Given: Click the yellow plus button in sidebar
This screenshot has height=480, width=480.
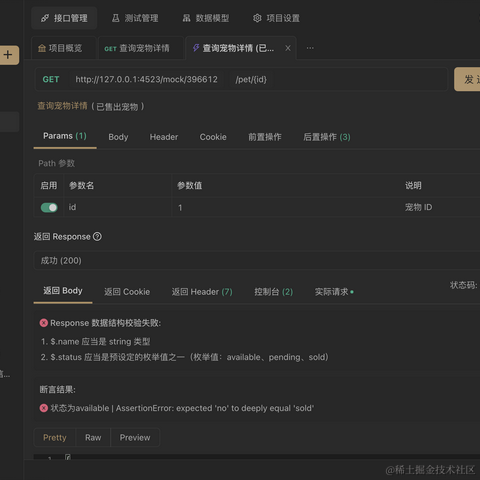Looking at the screenshot, I should coord(8,55).
